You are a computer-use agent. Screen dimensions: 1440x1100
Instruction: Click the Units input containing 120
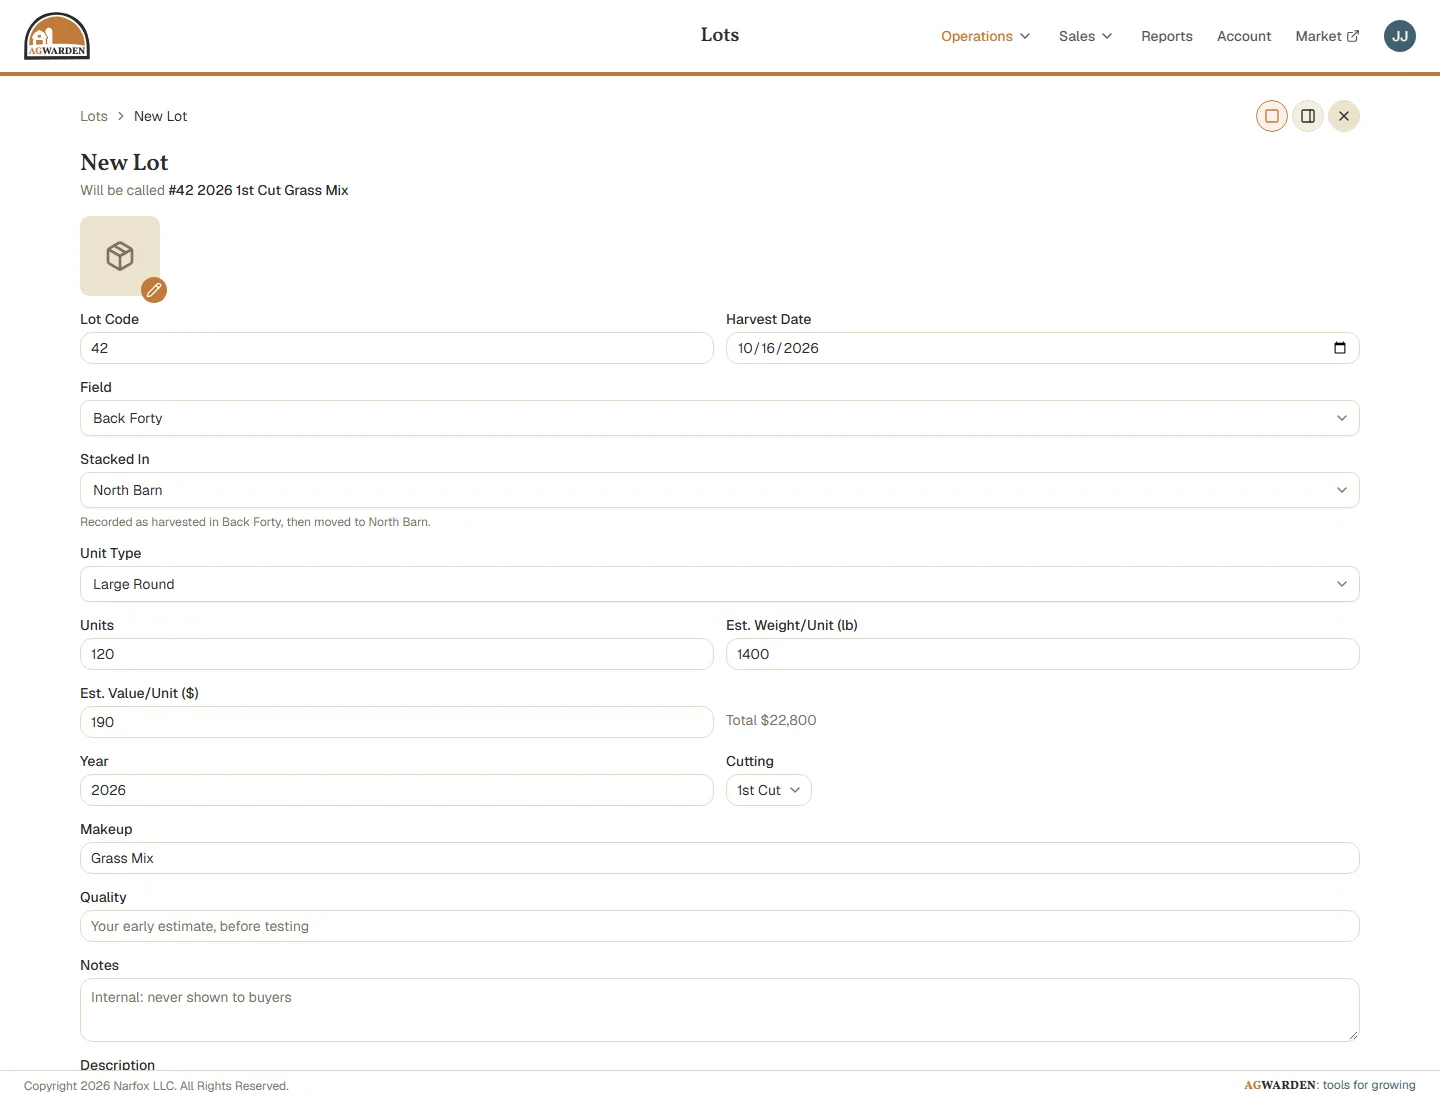397,654
